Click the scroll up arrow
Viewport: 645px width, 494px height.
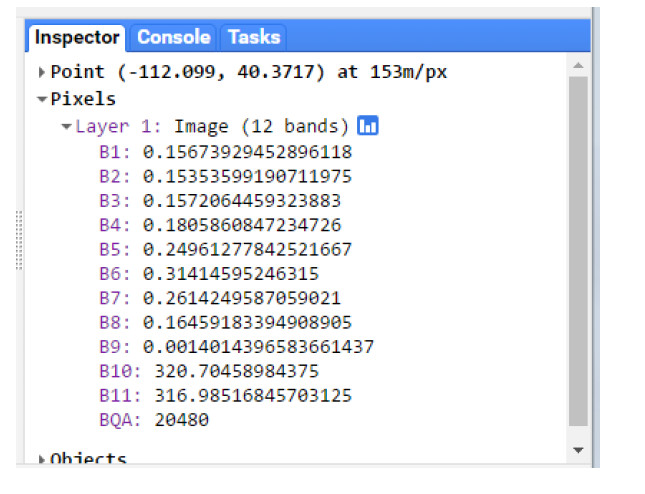click(577, 65)
